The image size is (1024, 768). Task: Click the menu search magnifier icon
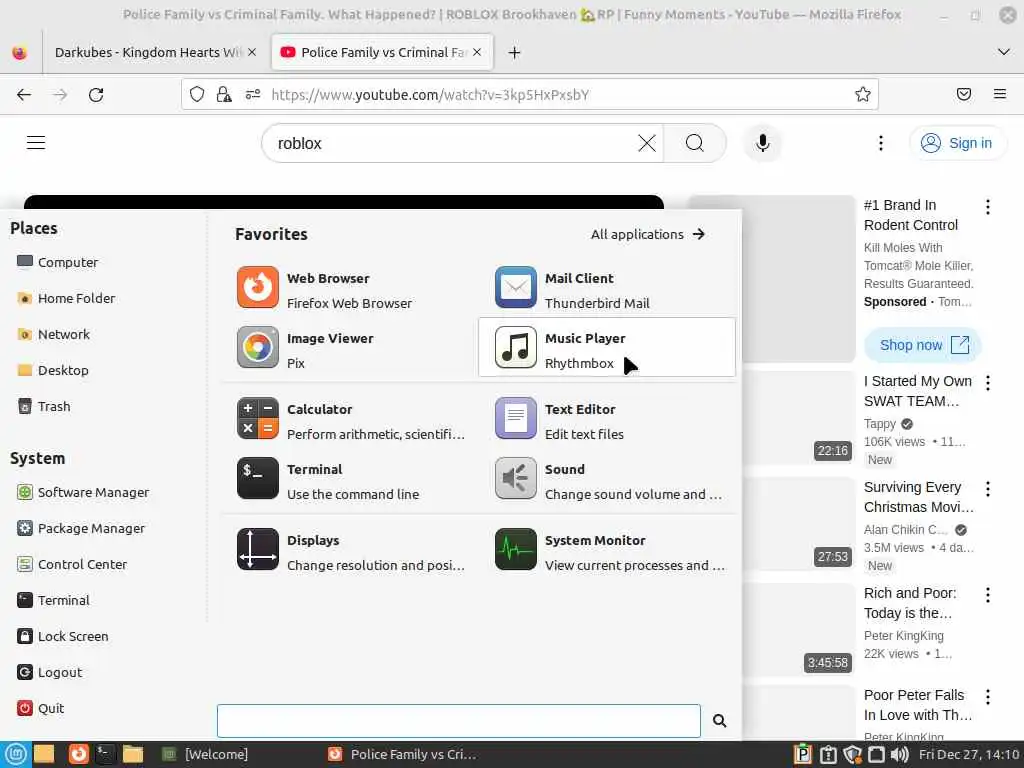tap(719, 720)
